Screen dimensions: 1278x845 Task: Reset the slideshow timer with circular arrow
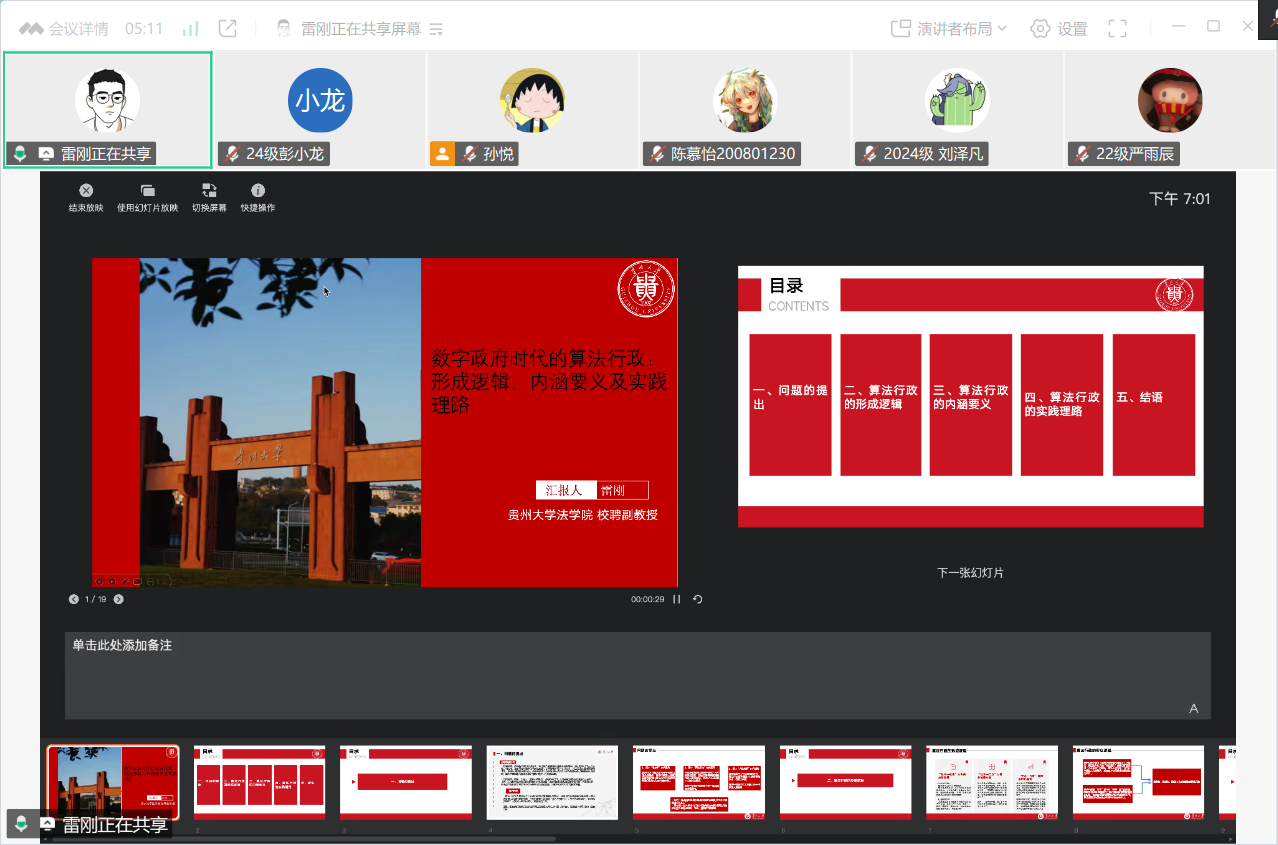(698, 600)
